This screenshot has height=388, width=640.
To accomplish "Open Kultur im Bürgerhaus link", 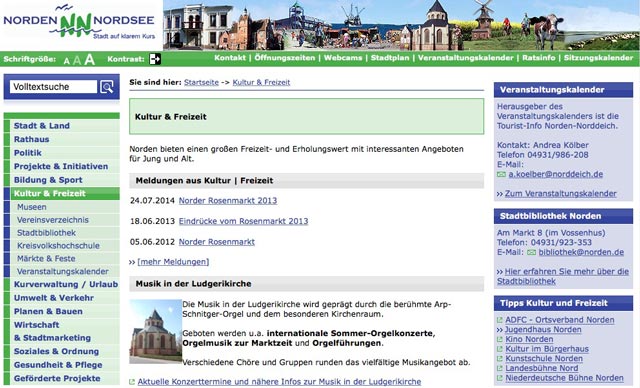I will 547,349.
